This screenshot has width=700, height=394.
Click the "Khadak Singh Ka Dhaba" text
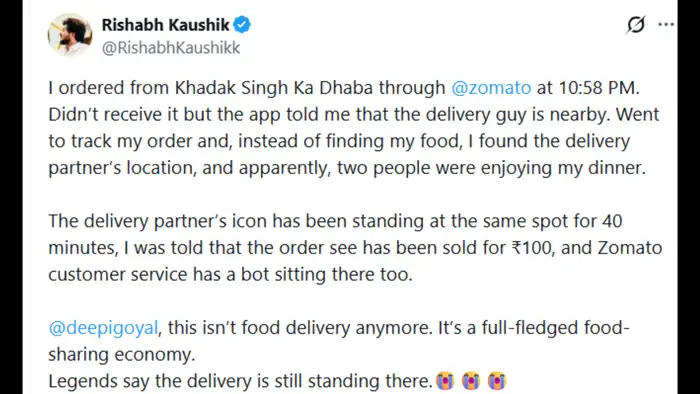coord(274,88)
